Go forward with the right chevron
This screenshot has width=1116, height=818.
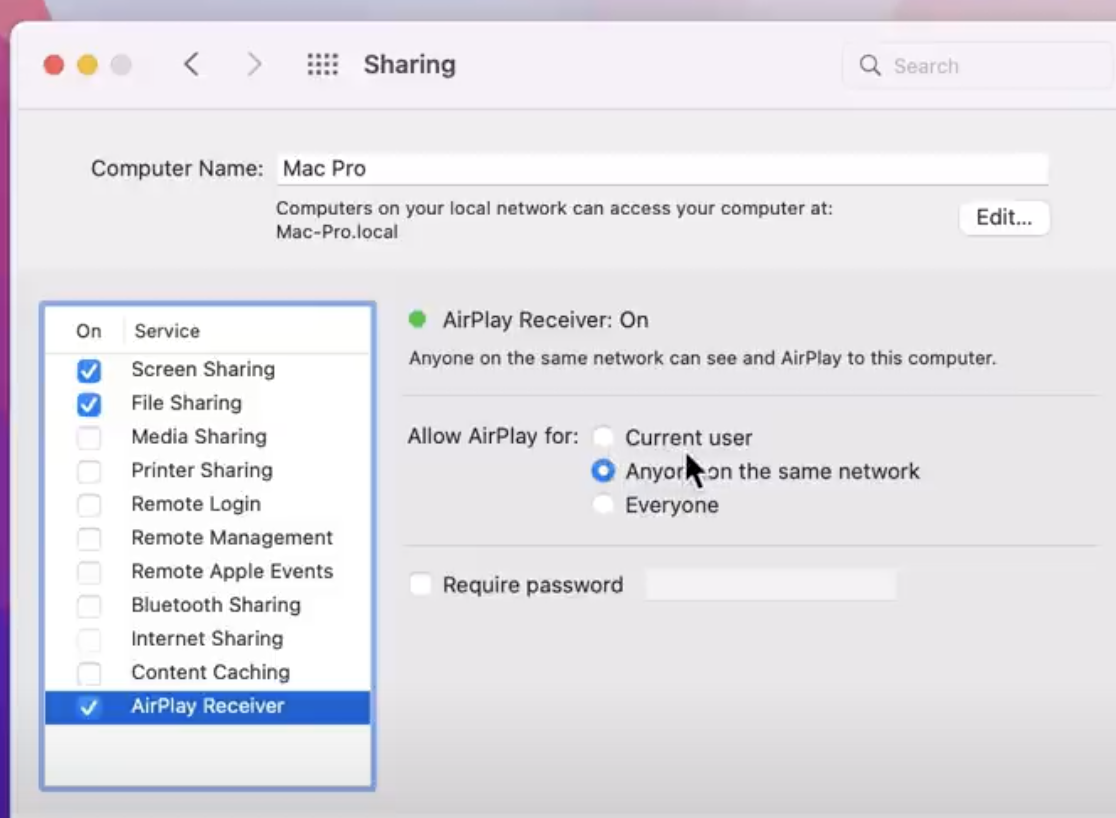point(254,65)
